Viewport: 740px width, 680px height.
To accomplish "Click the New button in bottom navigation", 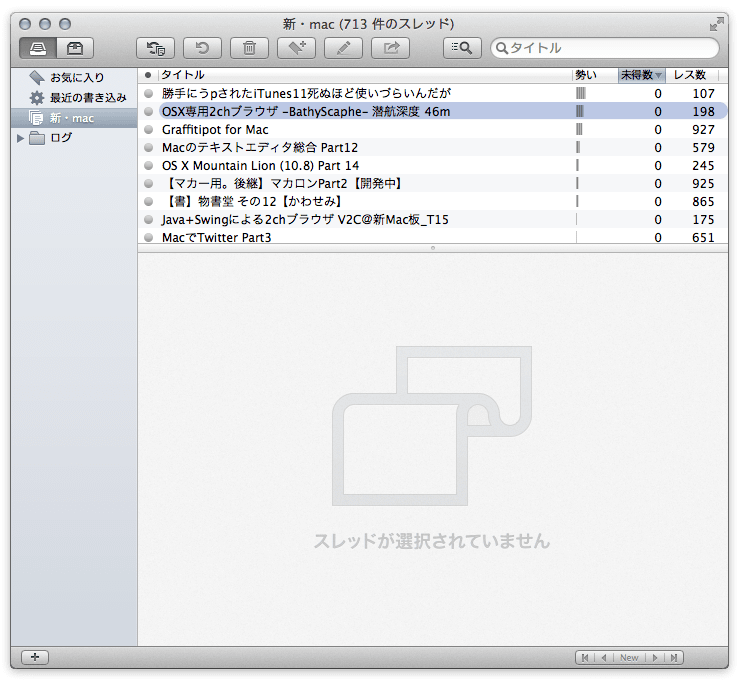I will 629,657.
